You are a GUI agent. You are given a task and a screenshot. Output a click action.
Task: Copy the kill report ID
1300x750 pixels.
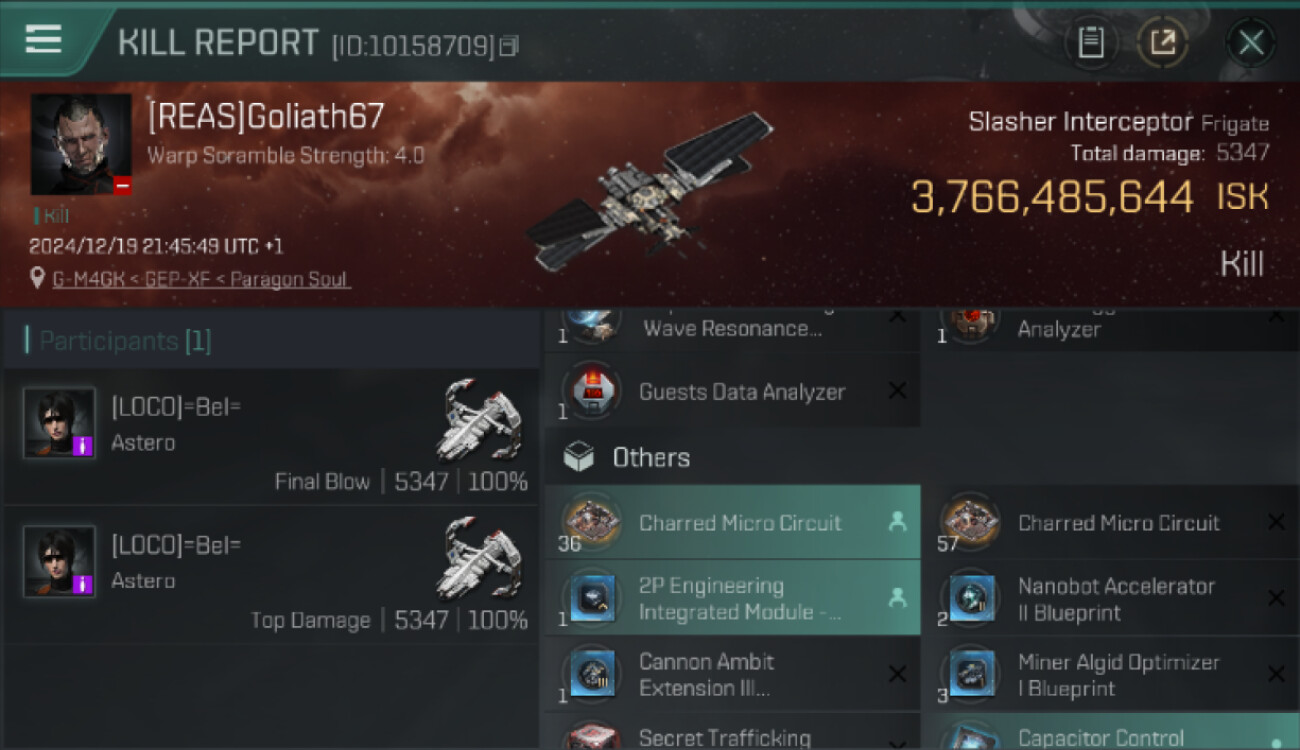510,45
